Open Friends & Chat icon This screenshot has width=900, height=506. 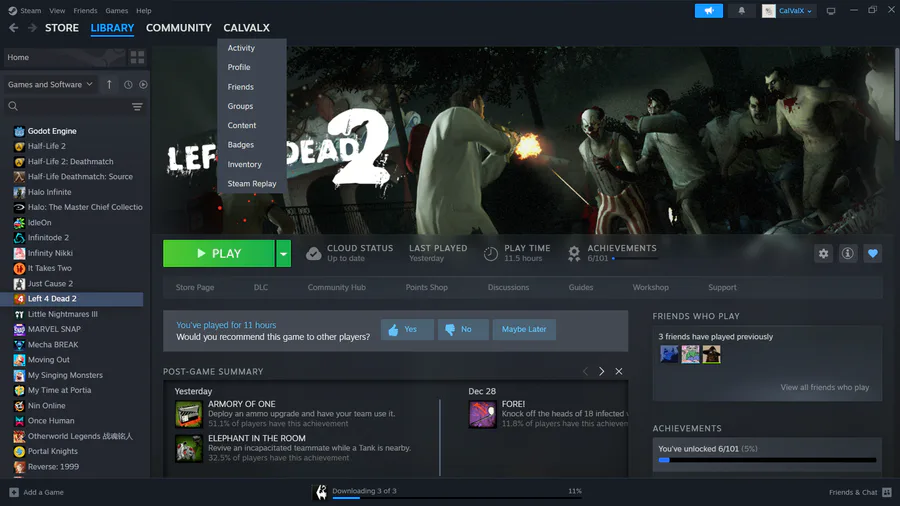click(x=887, y=492)
